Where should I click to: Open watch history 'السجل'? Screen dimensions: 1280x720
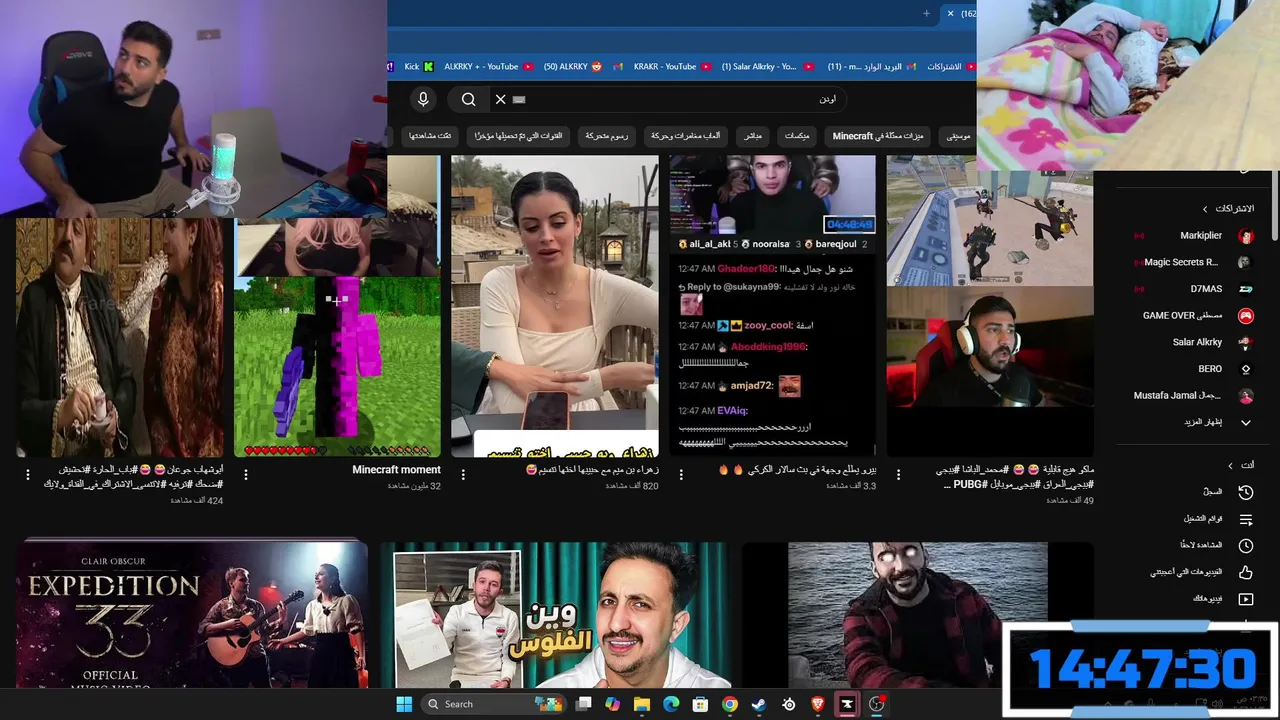pyautogui.click(x=1195, y=492)
